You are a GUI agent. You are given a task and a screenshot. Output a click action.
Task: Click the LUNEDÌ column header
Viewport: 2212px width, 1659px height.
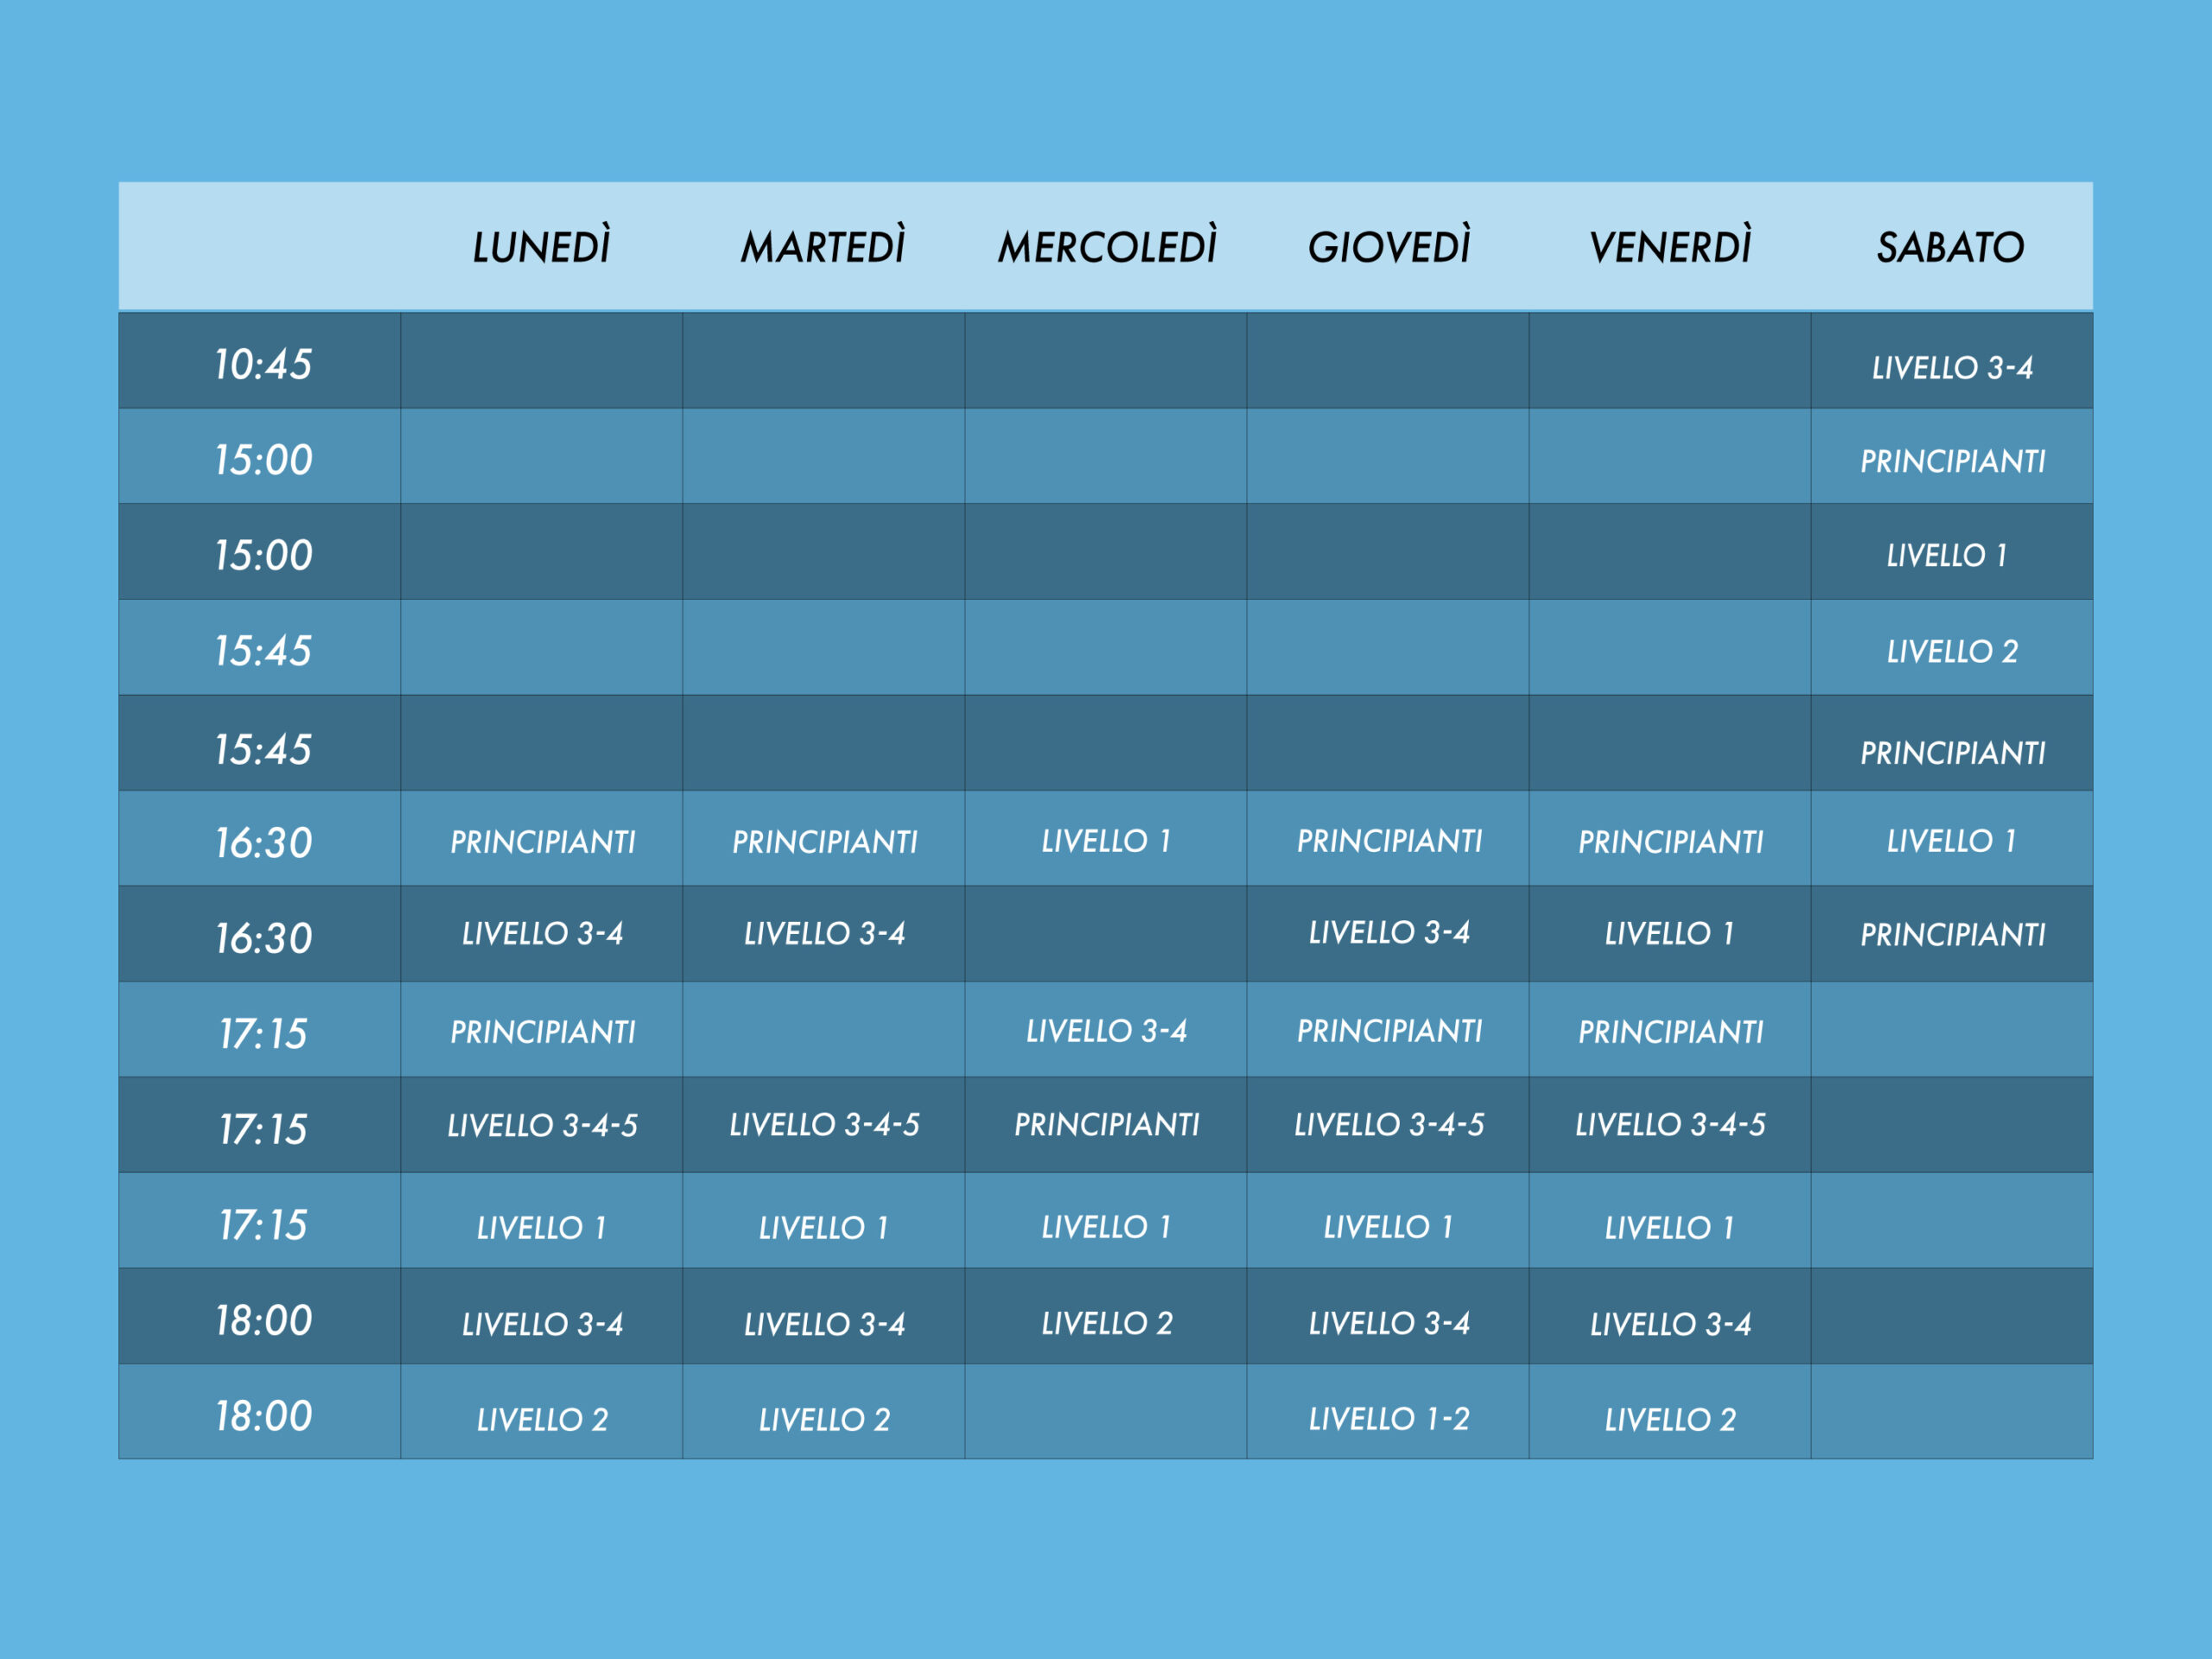(x=541, y=247)
